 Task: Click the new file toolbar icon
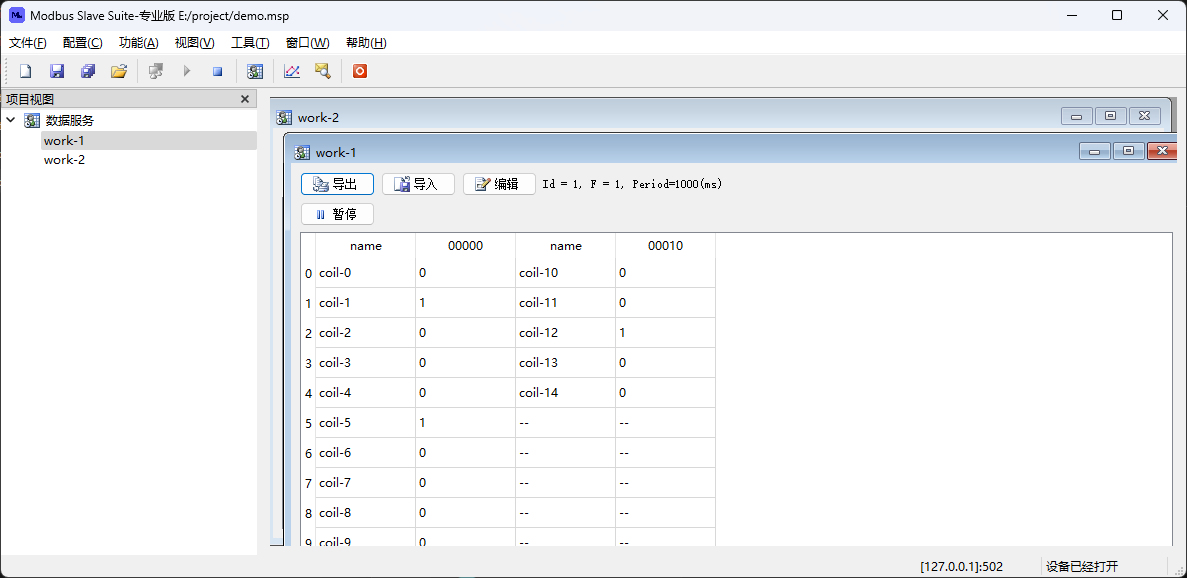[26, 71]
